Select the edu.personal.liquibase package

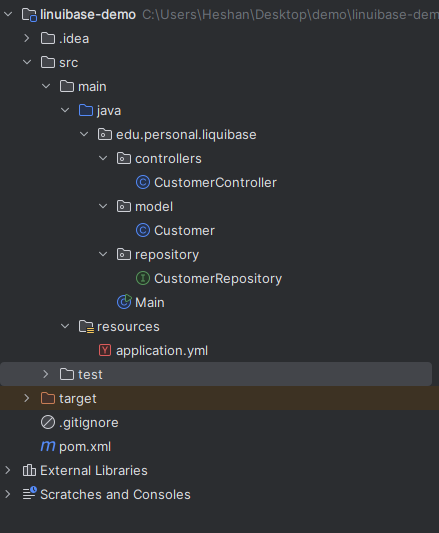tap(186, 135)
